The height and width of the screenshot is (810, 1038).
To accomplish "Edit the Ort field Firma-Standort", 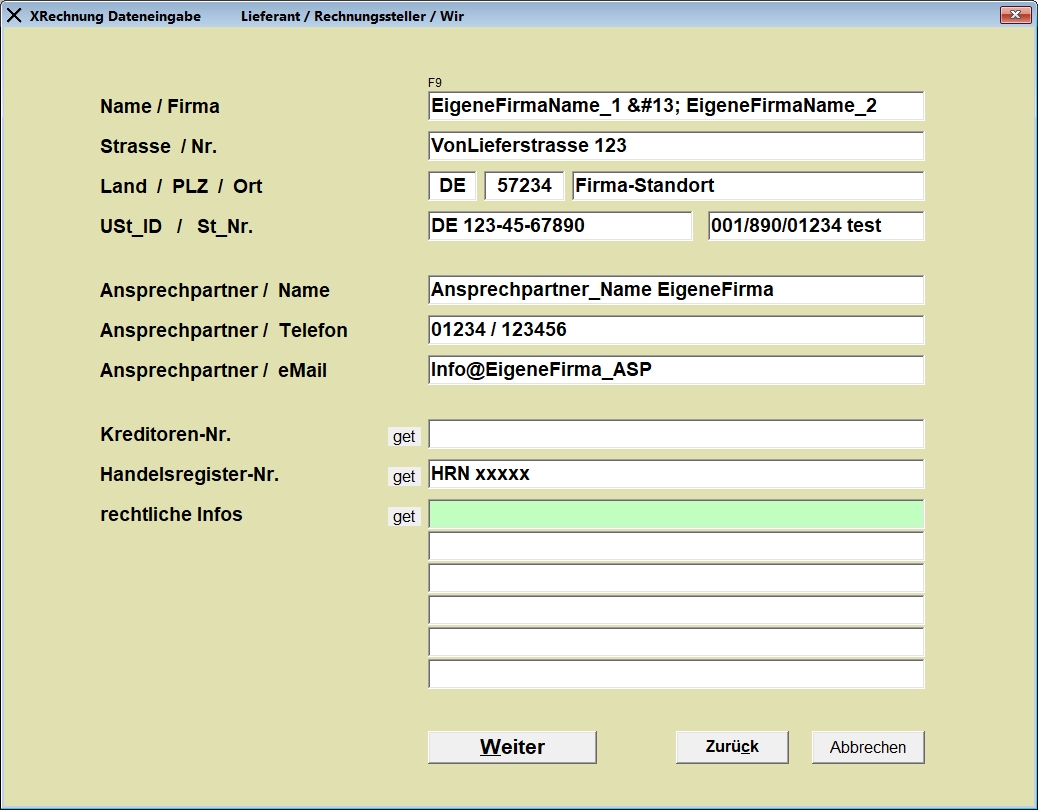I will [x=748, y=186].
